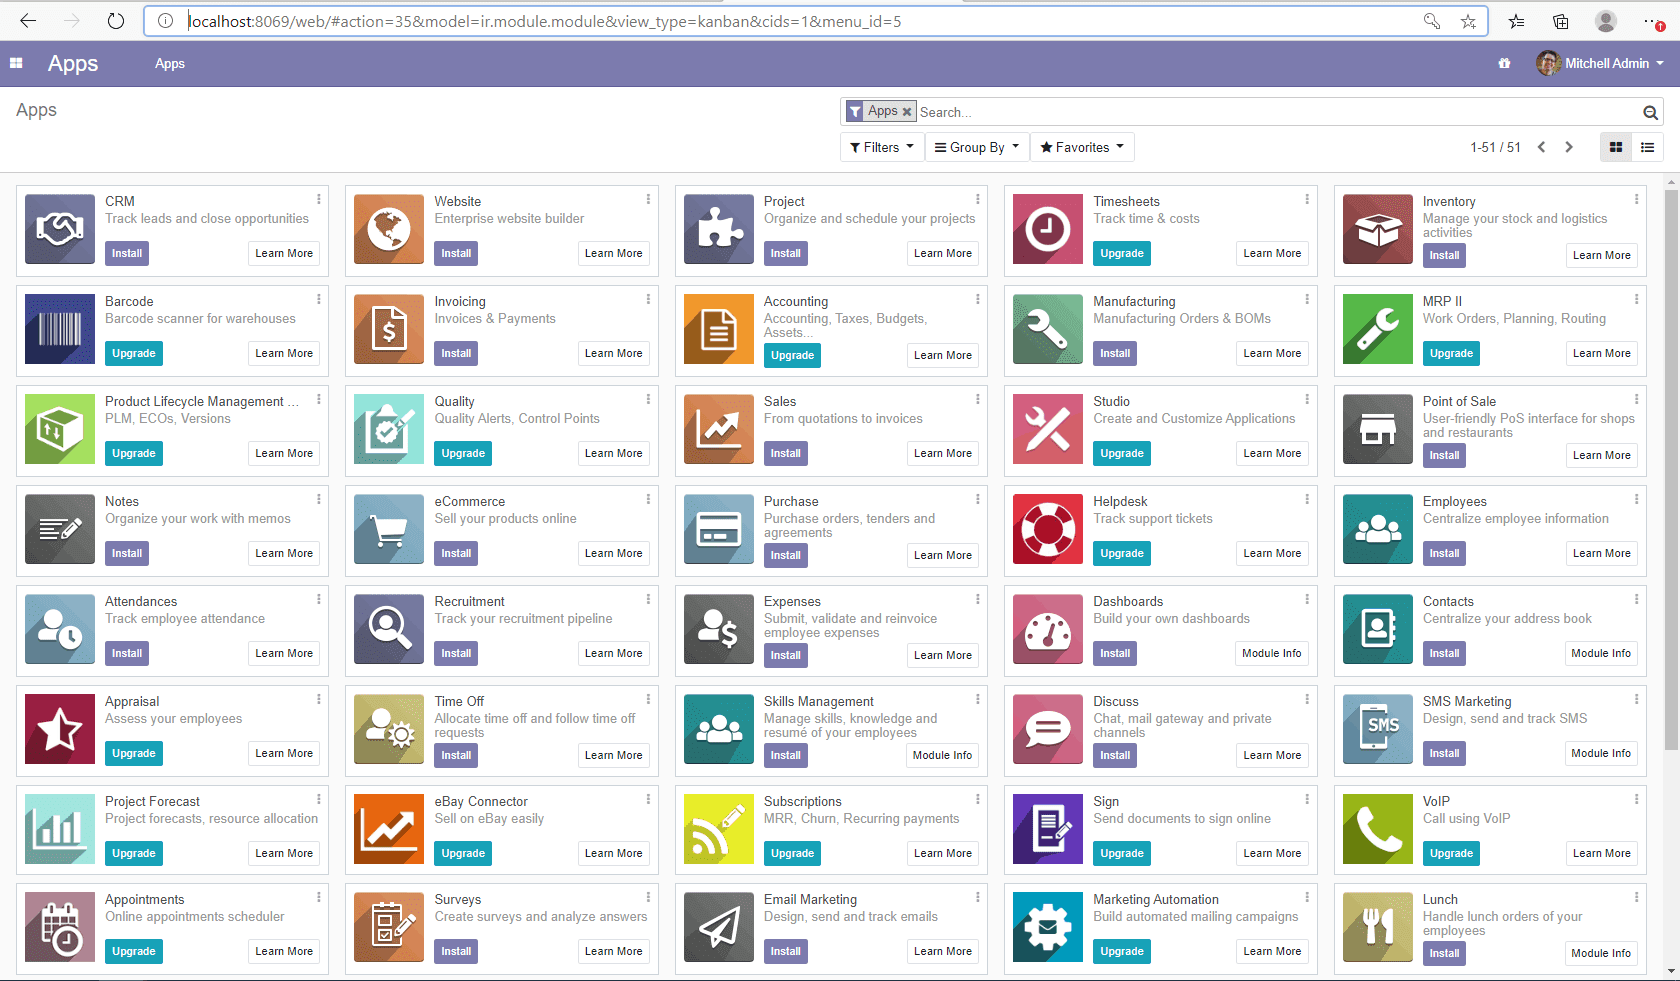The height and width of the screenshot is (981, 1680).
Task: Open the Favorites dropdown
Action: pyautogui.click(x=1081, y=147)
